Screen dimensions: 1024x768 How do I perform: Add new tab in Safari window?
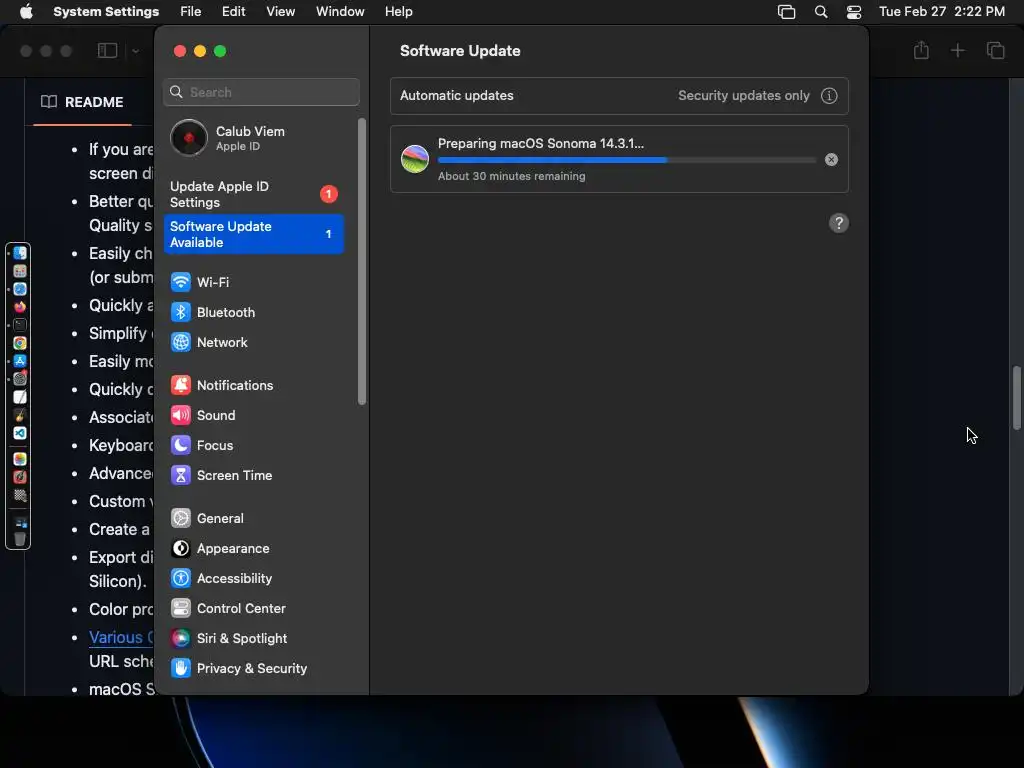tap(957, 50)
